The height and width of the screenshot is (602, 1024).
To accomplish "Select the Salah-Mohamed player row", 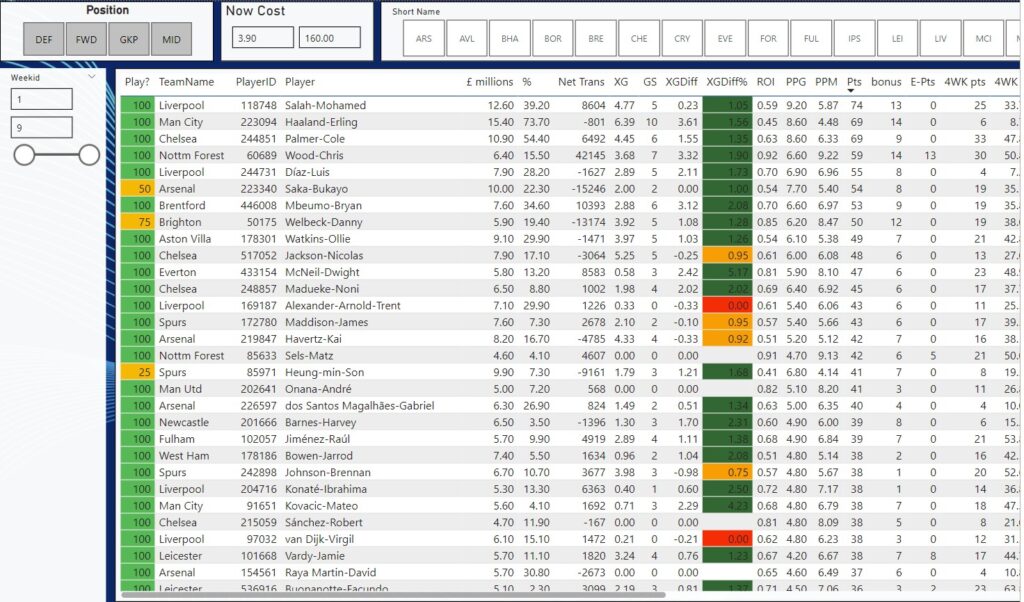I will click(x=325, y=105).
